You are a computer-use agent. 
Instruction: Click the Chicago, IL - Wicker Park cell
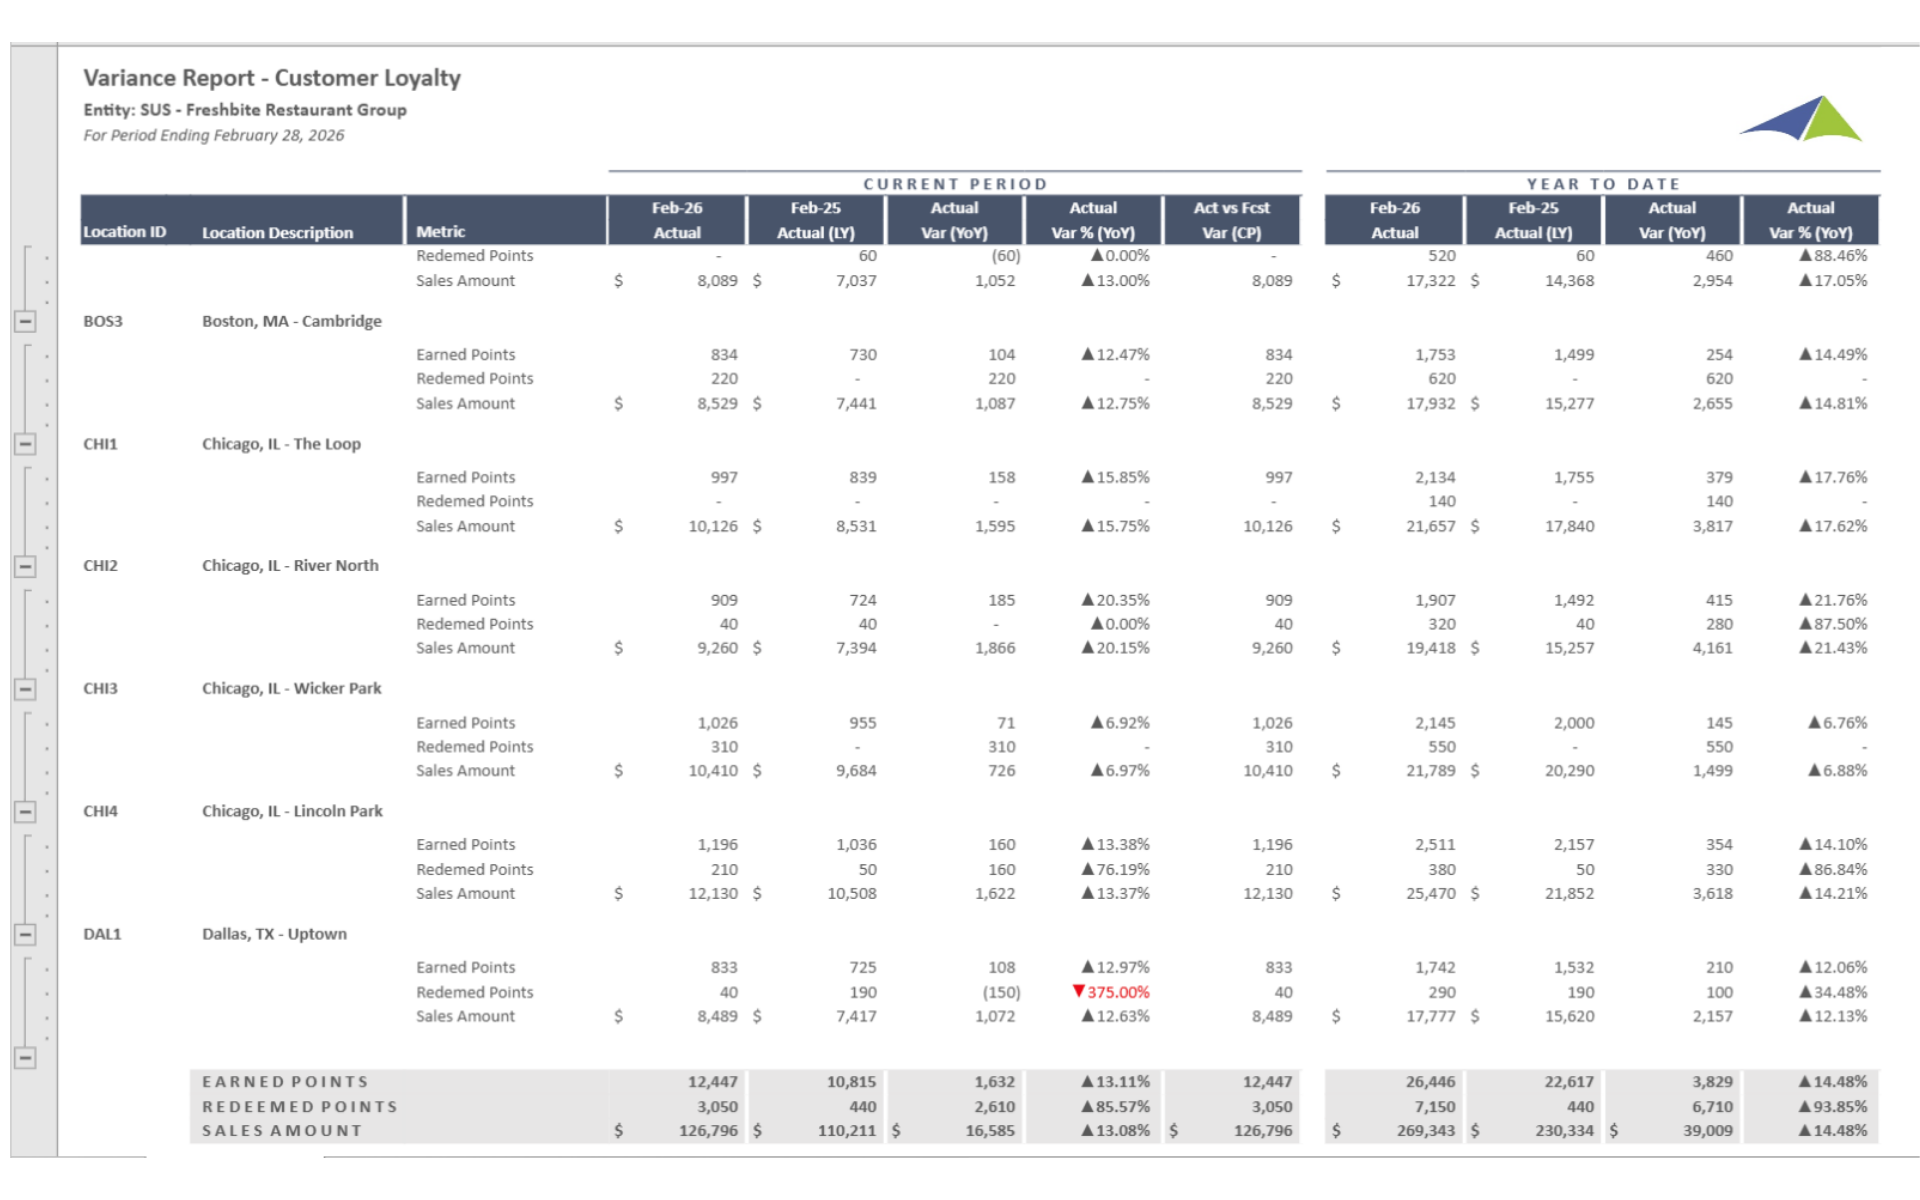point(291,689)
